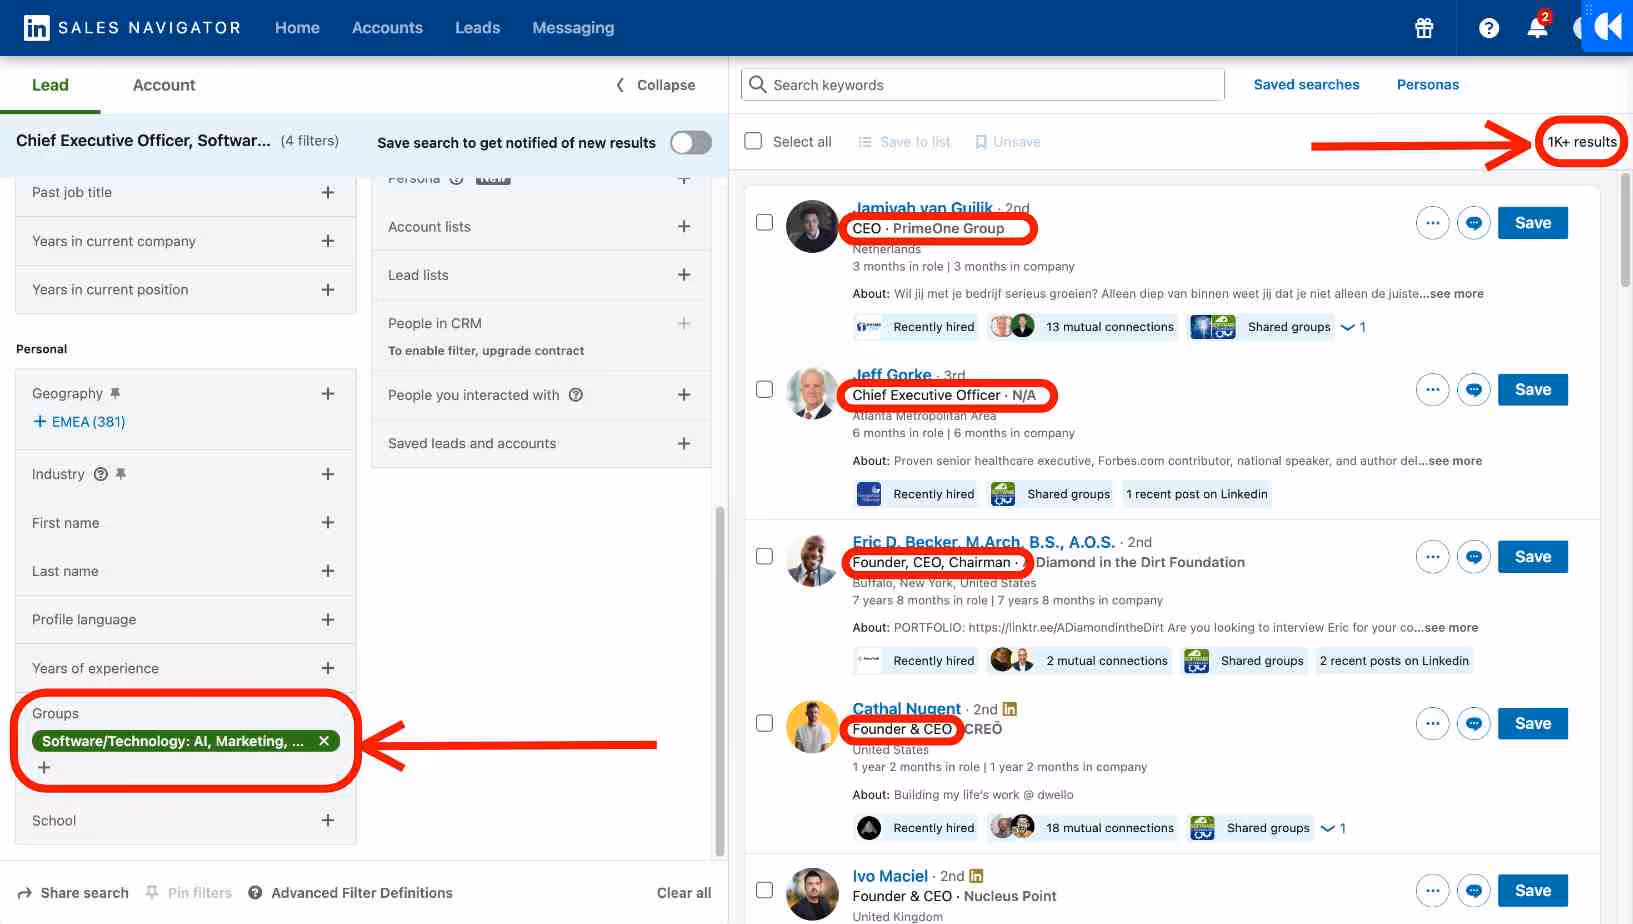The height and width of the screenshot is (924, 1633).
Task: Expand the Industry filter
Action: click(x=328, y=474)
